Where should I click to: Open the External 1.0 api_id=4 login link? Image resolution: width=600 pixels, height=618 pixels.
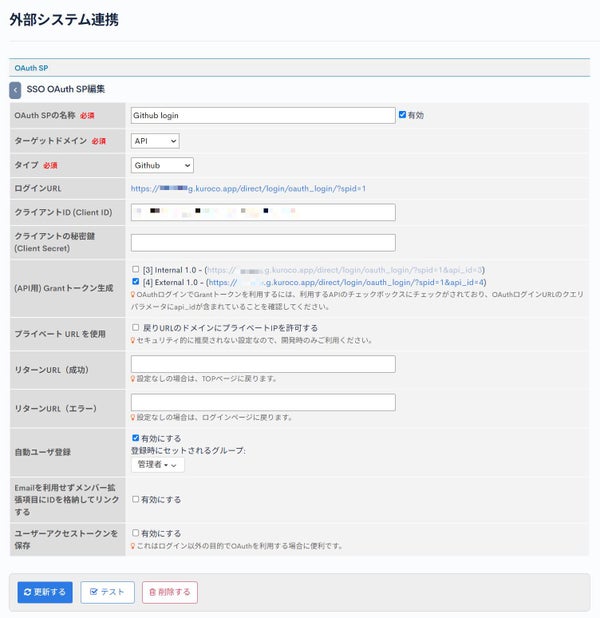coord(346,282)
